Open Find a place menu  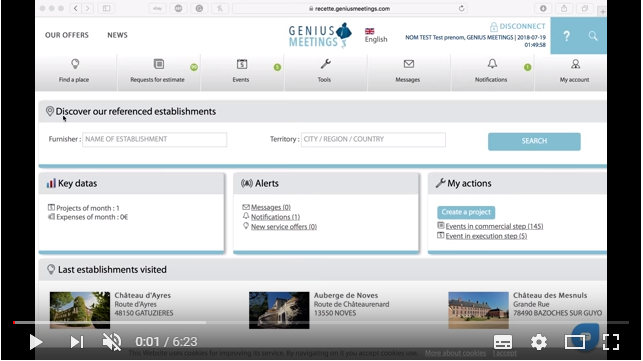(x=76, y=72)
